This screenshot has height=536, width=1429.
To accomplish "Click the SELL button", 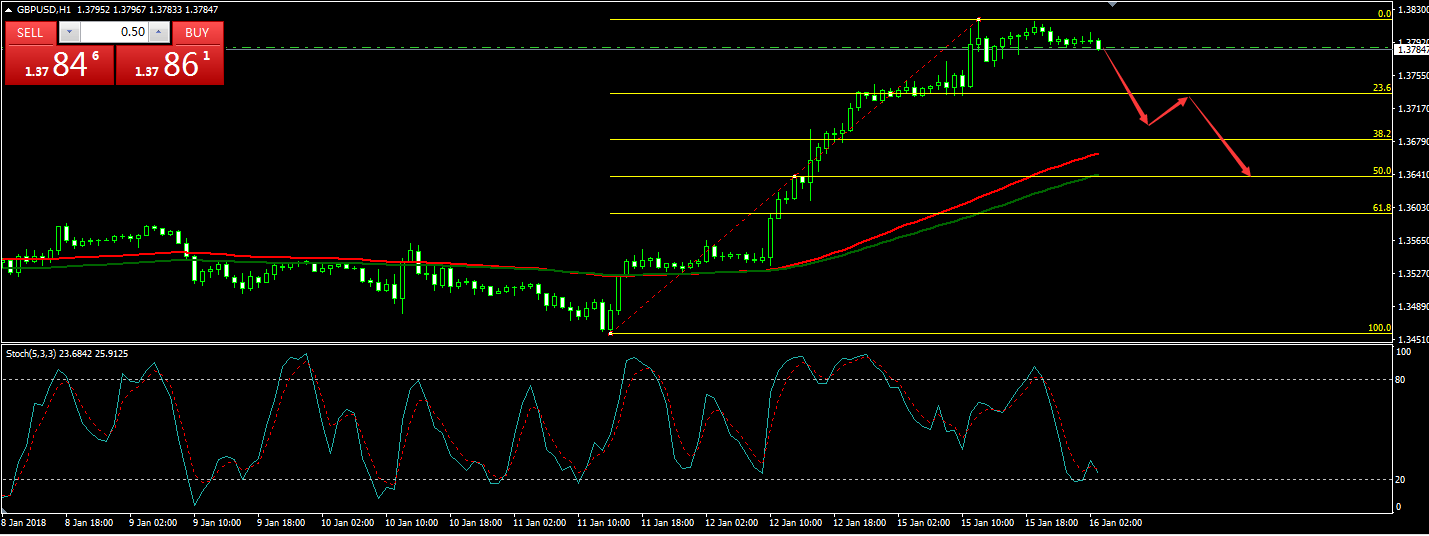I will [x=31, y=32].
